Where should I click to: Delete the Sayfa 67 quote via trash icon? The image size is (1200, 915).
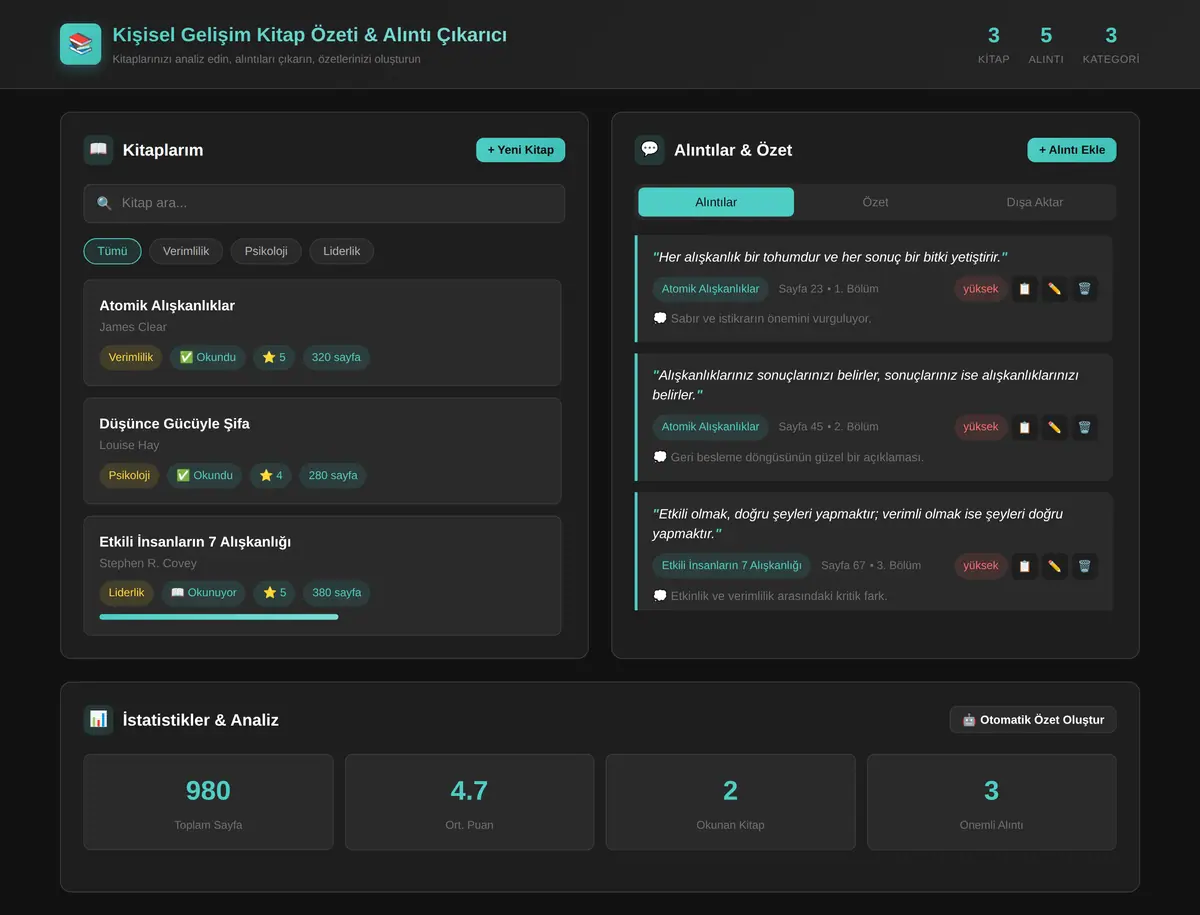tap(1084, 566)
